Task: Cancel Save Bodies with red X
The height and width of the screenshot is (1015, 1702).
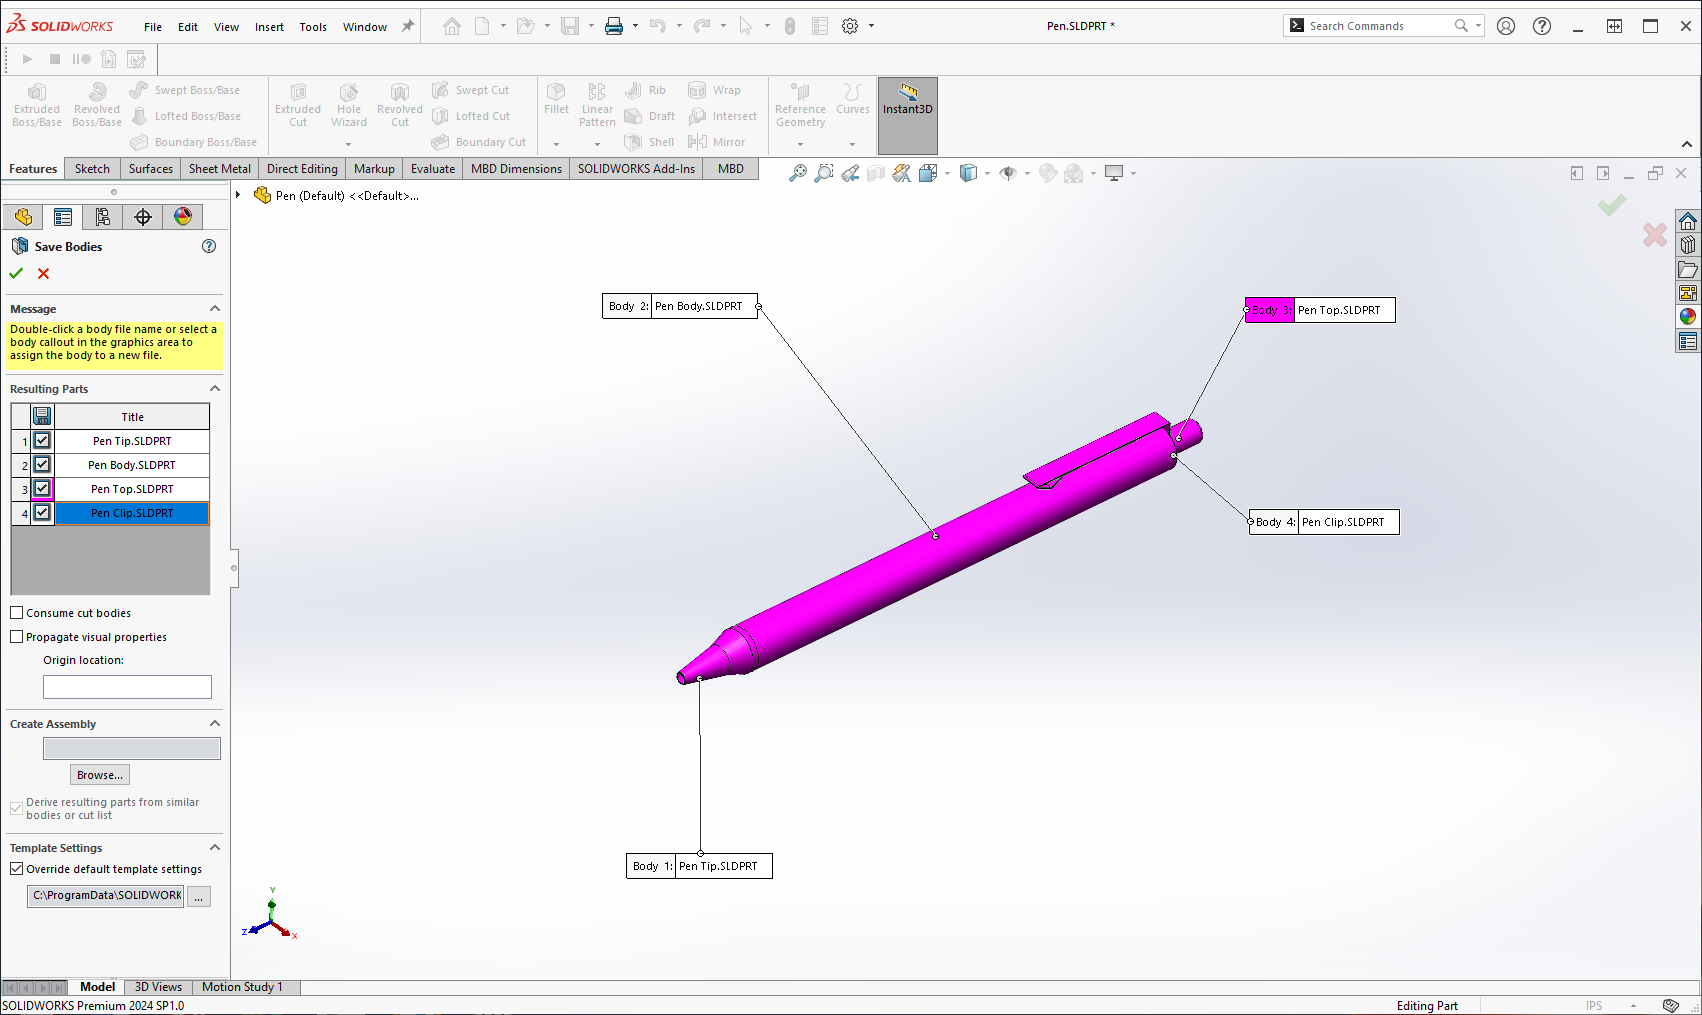Action: tap(43, 273)
